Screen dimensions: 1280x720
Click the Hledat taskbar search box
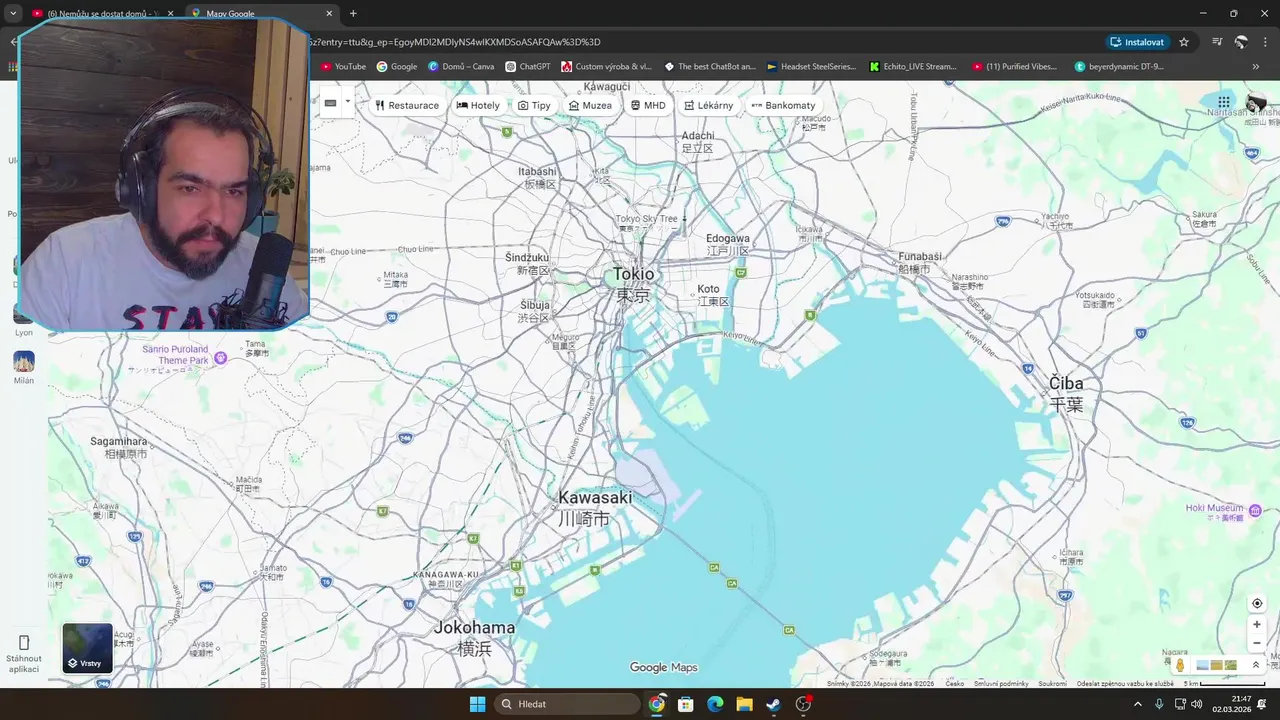568,704
